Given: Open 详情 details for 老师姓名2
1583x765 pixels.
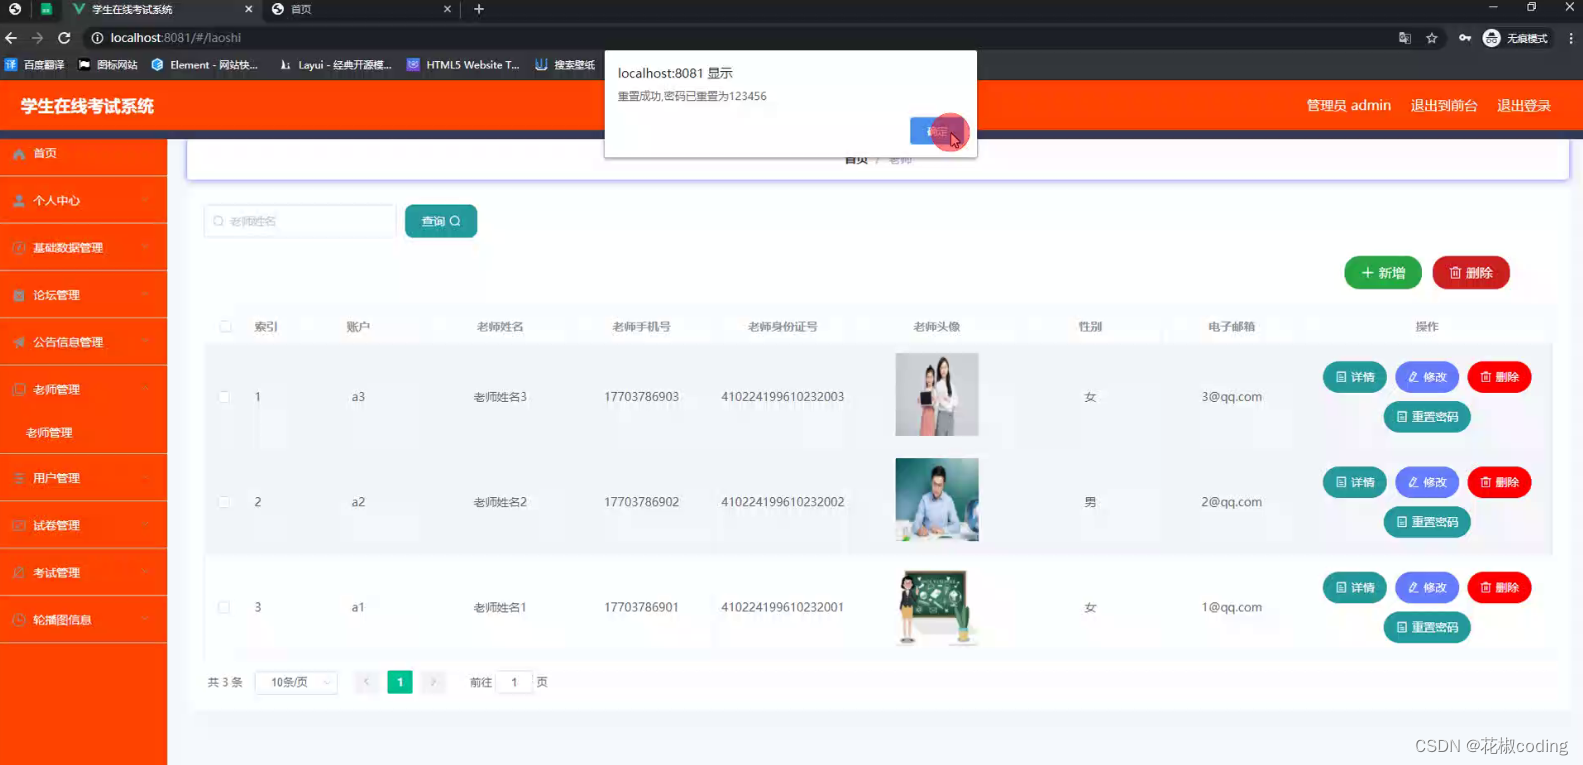Looking at the screenshot, I should click(1355, 482).
